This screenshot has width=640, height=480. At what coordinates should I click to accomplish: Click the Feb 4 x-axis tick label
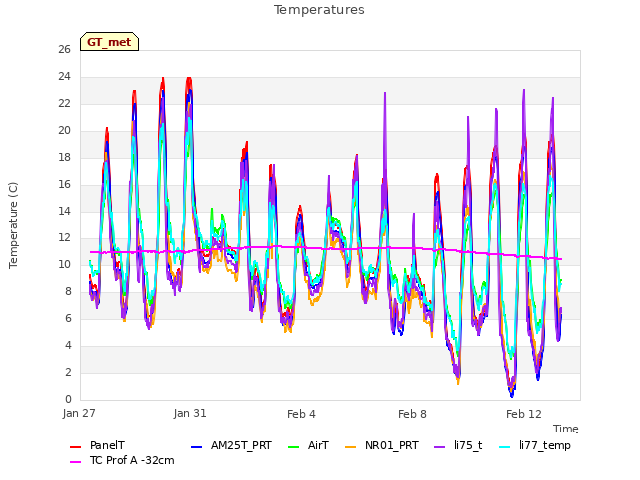(301, 414)
